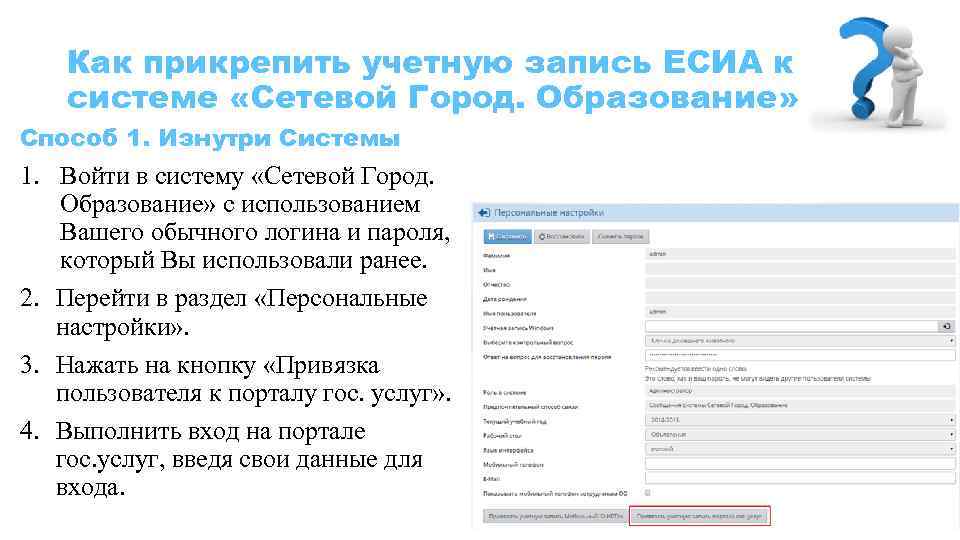Open the Язык интерфейса dropdown
Viewport: 960px width, 540px height.
click(800, 449)
